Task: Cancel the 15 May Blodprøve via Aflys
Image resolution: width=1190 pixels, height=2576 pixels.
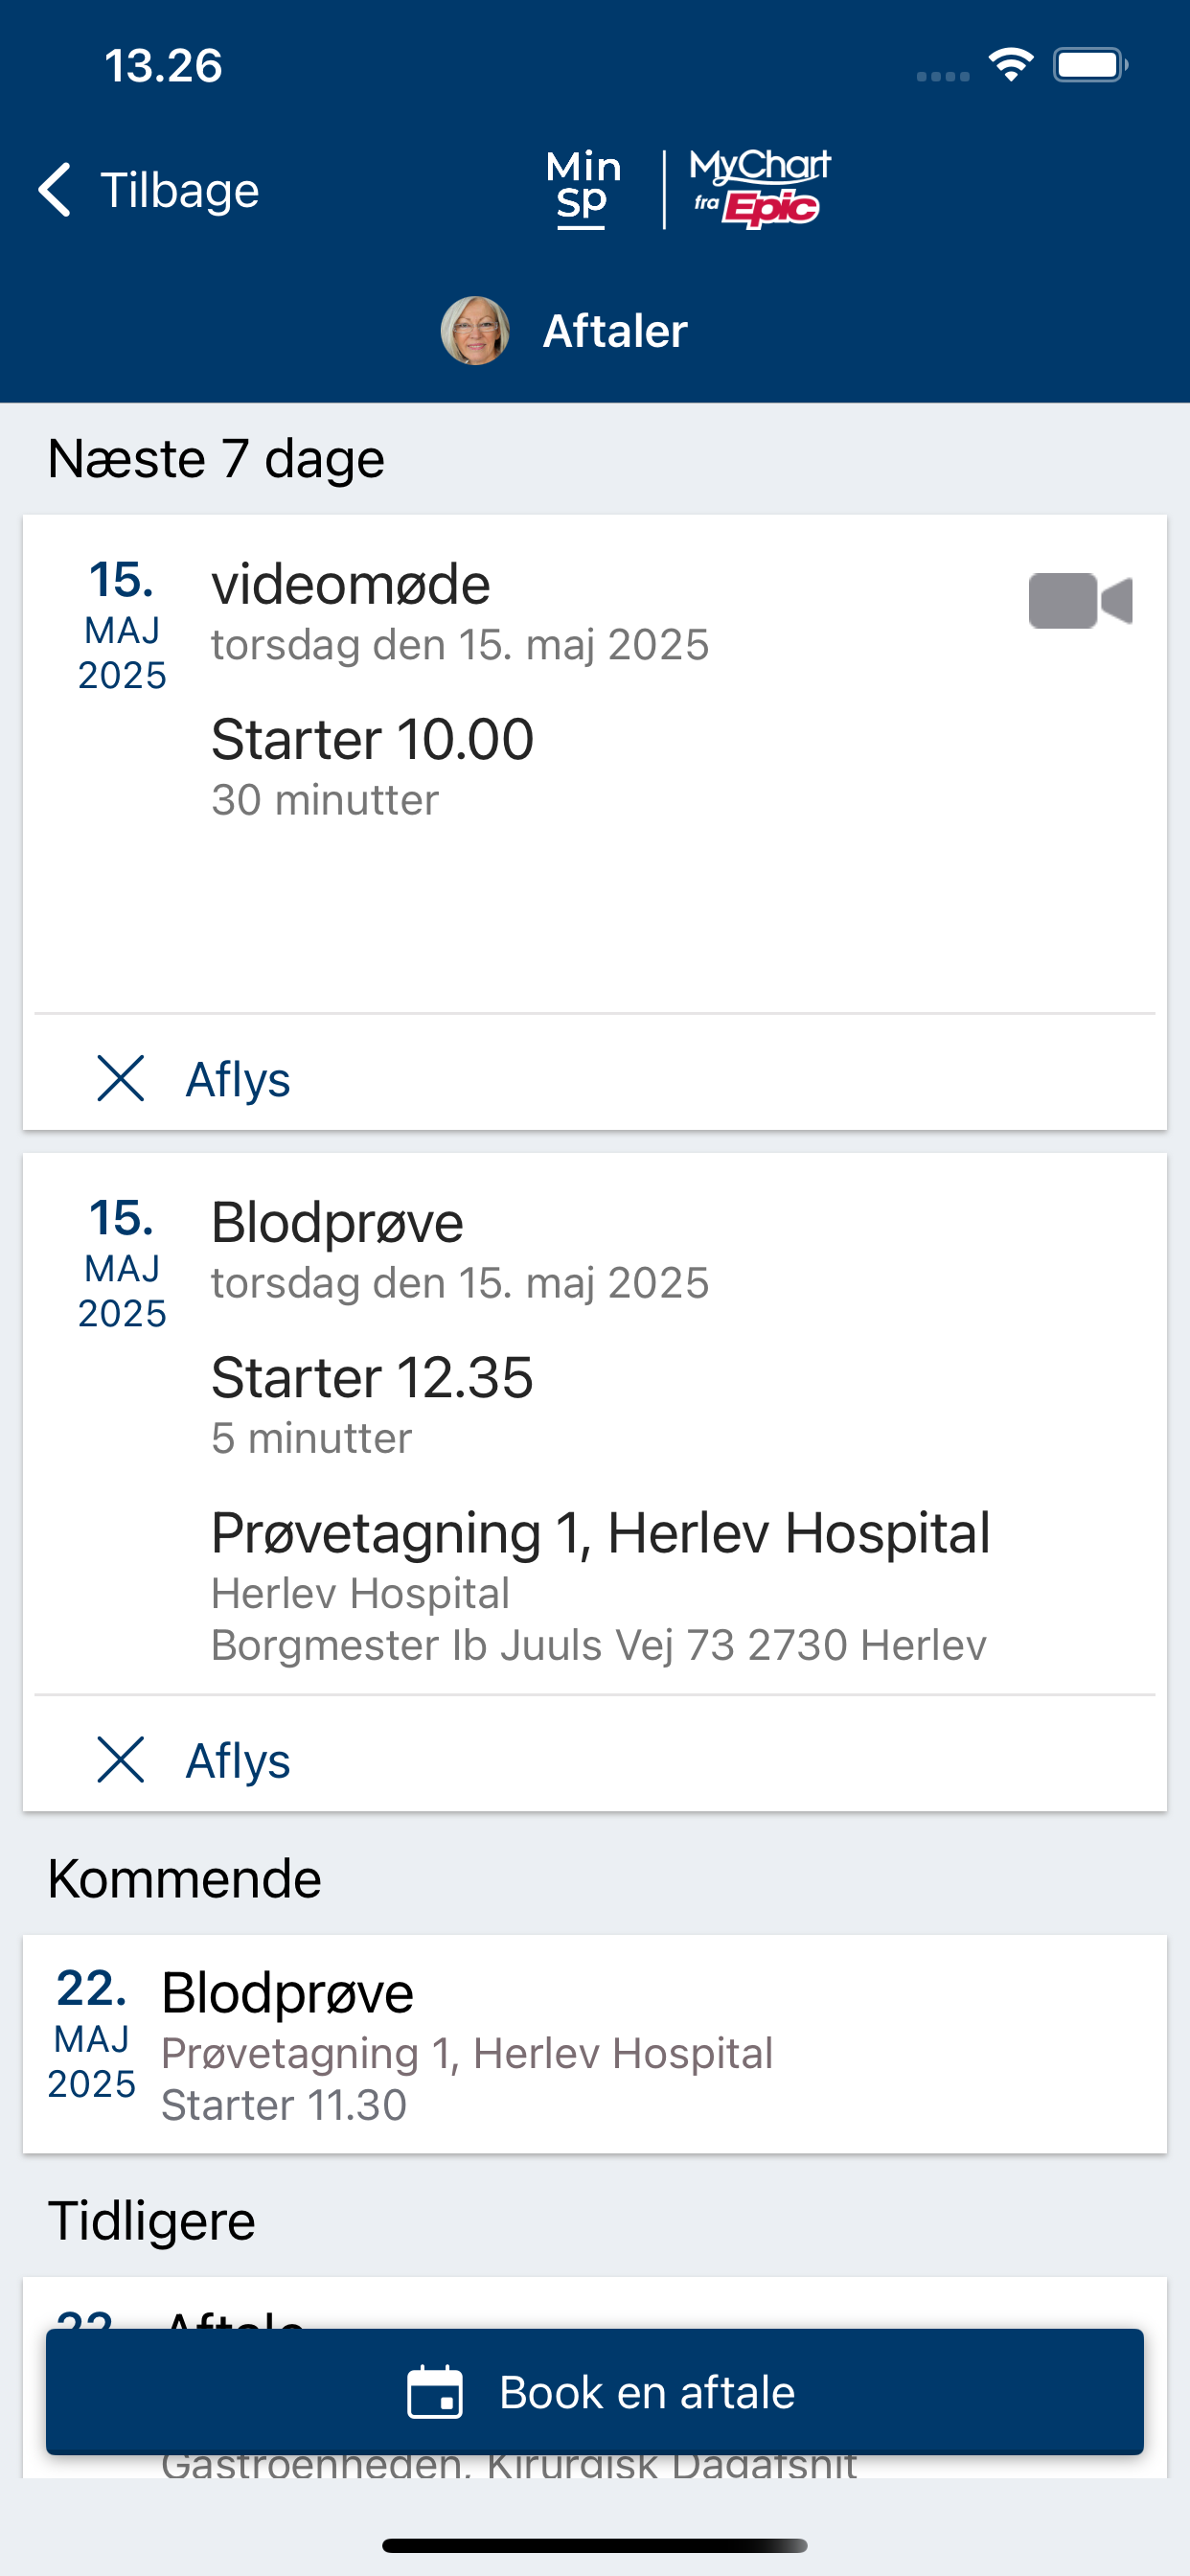Action: pyautogui.click(x=238, y=1760)
